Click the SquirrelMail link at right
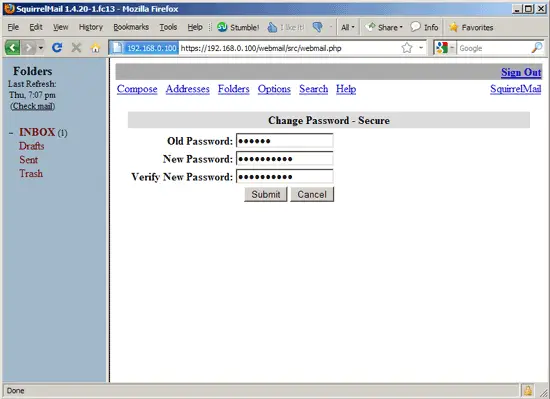This screenshot has height=399, width=550. (516, 89)
